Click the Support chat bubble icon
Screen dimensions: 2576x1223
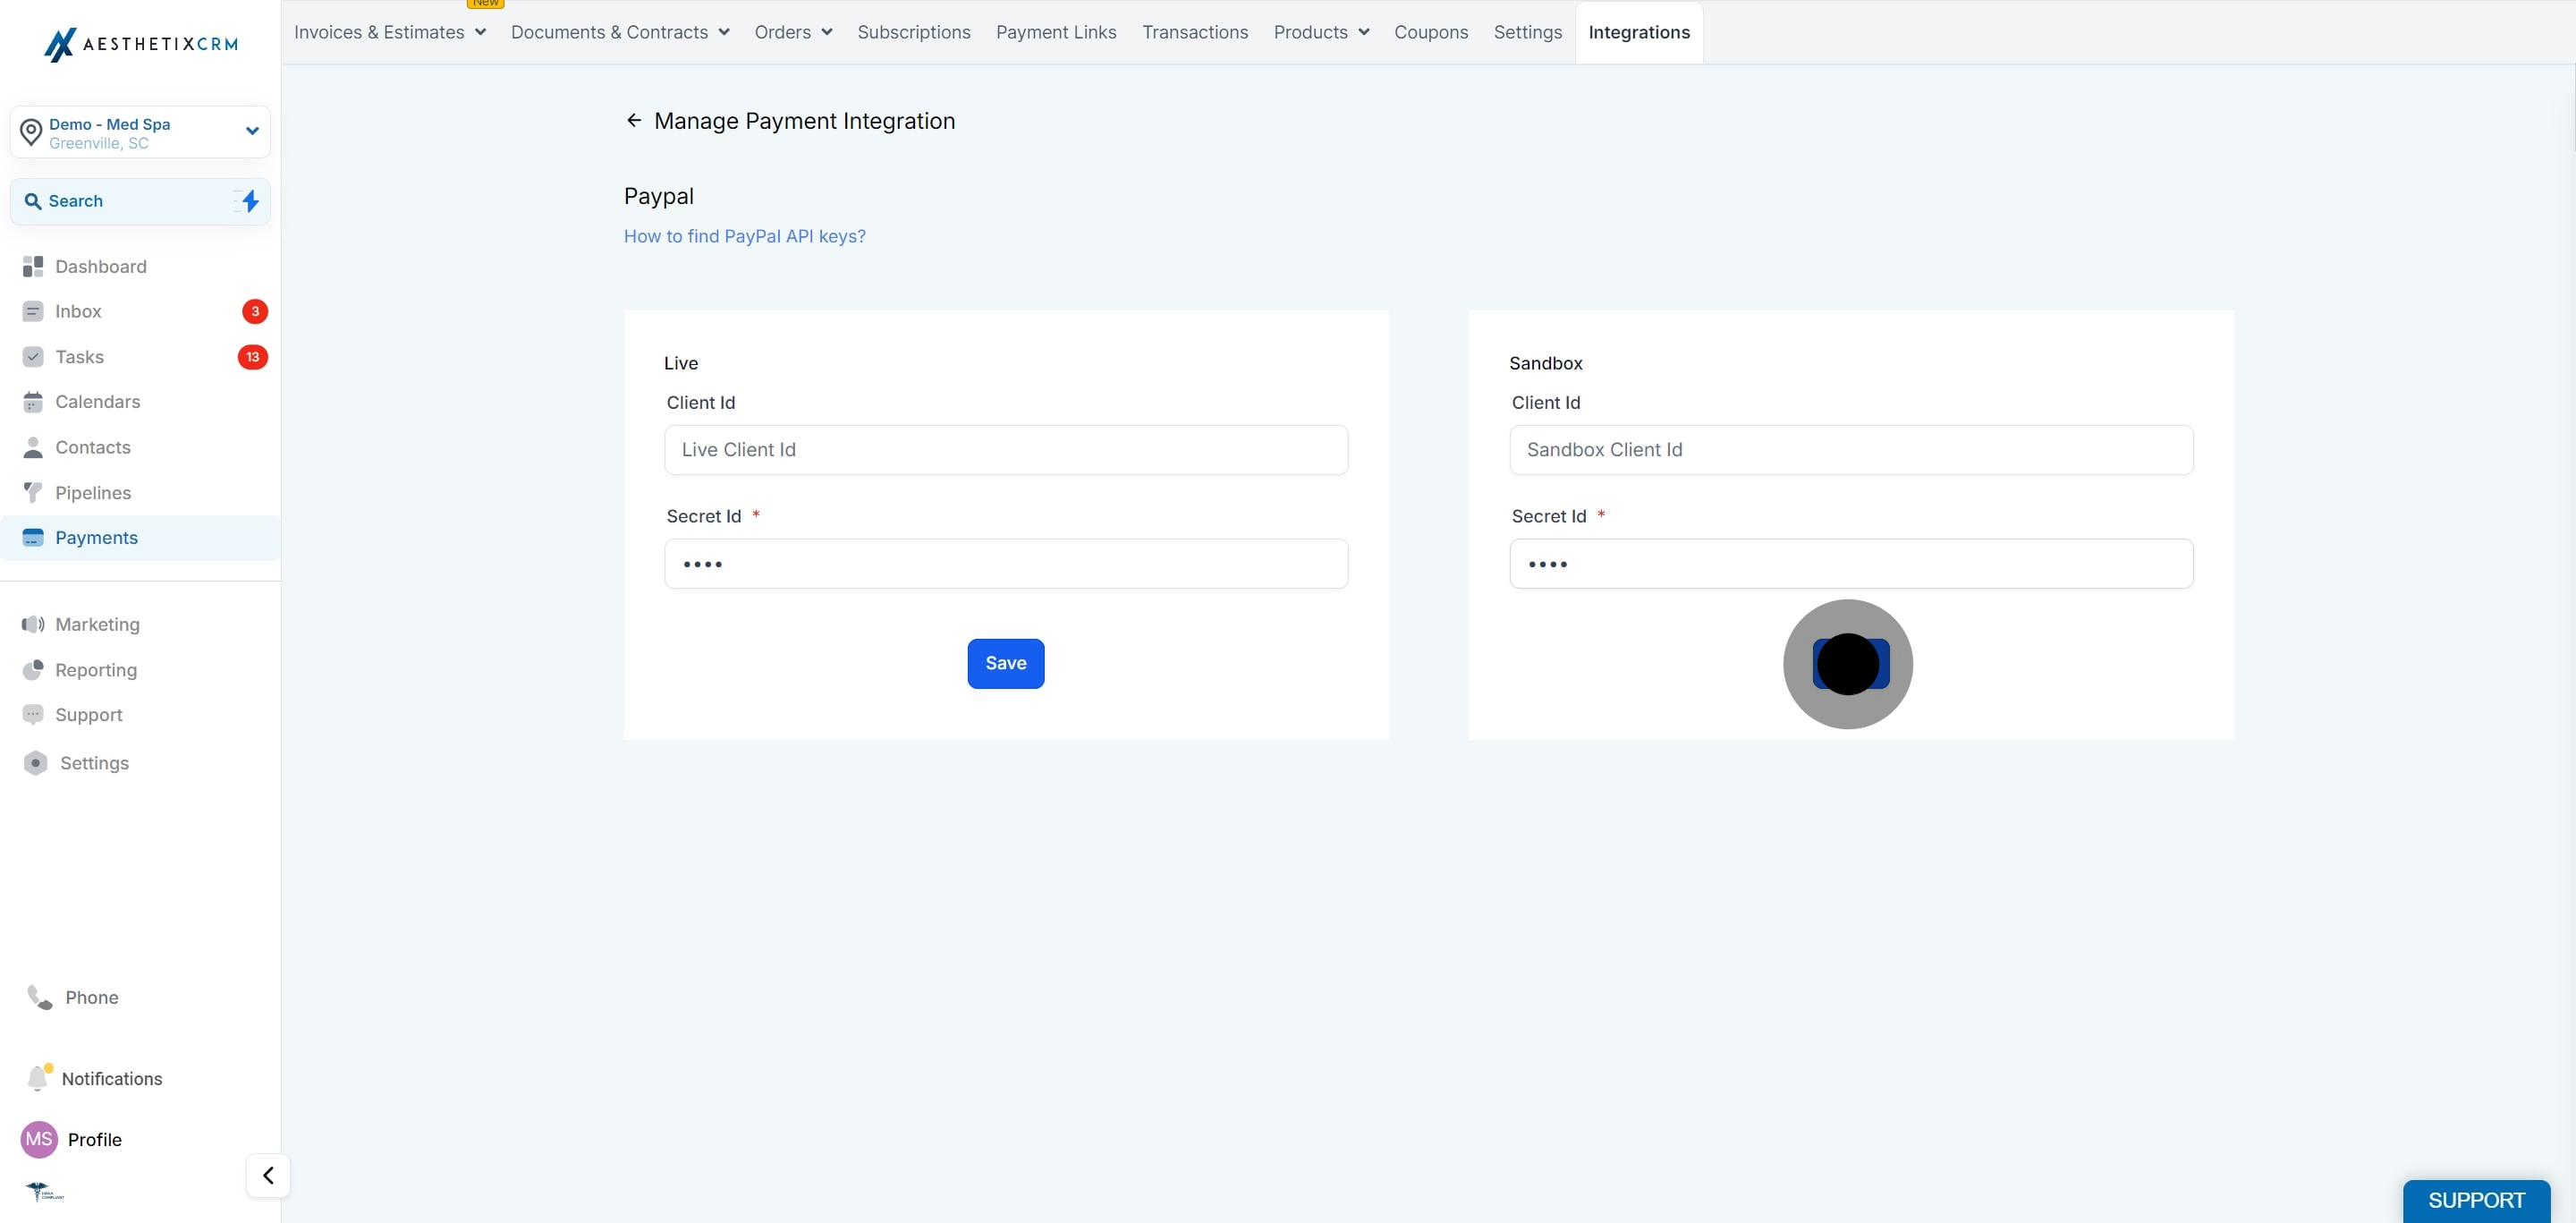click(33, 715)
